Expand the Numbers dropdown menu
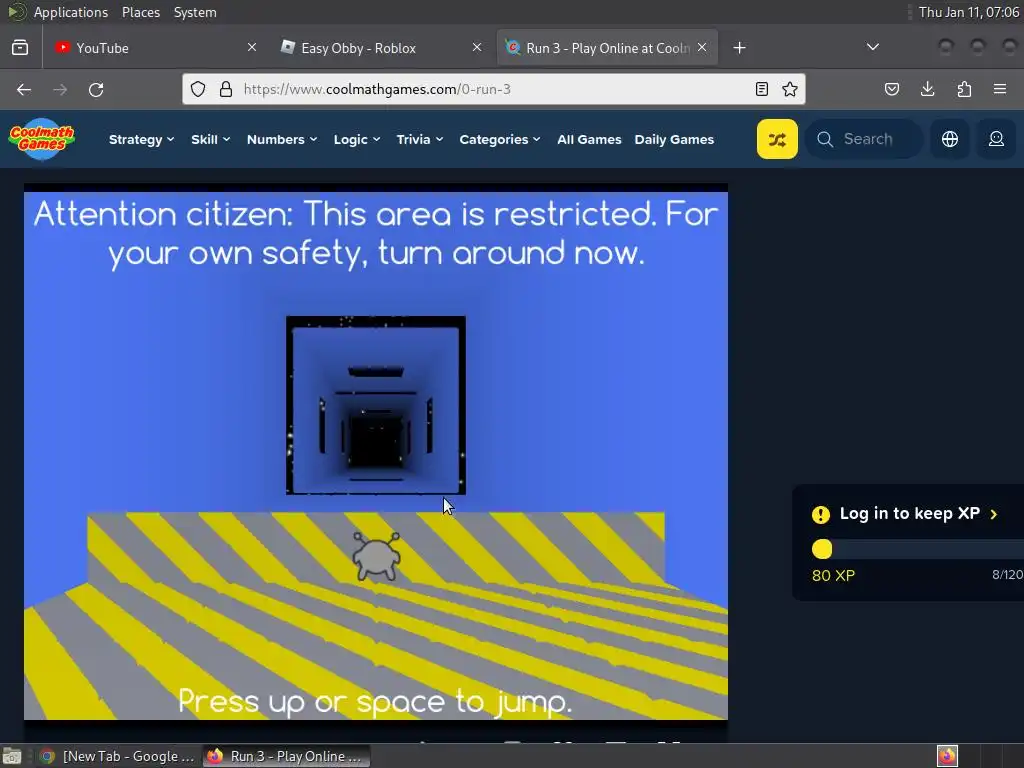The image size is (1024, 768). (281, 139)
